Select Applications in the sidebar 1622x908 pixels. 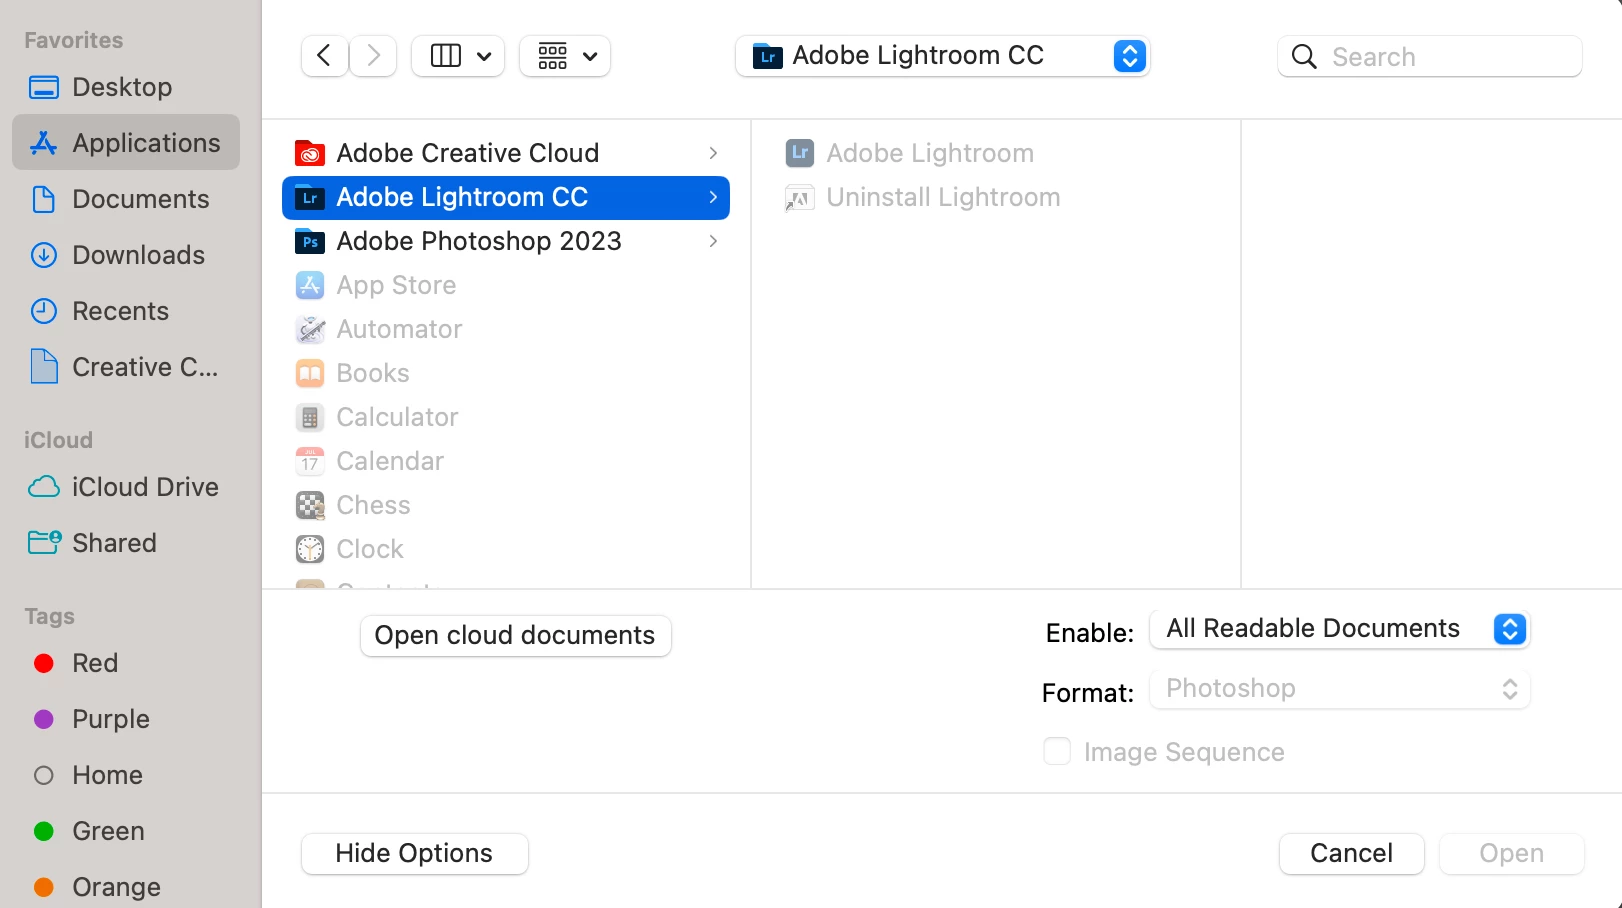[x=126, y=143]
